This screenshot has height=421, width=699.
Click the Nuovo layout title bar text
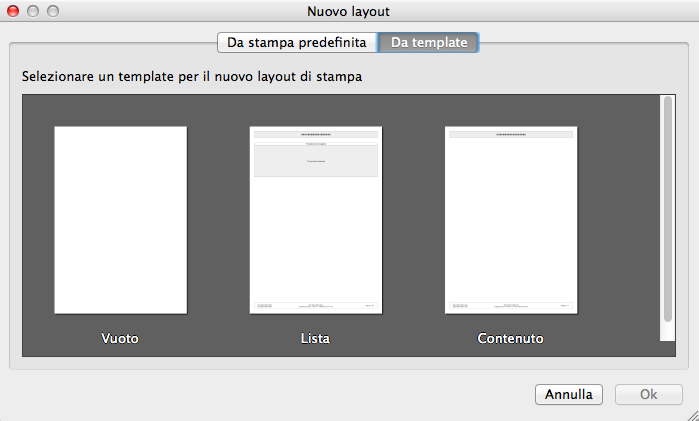tap(348, 11)
